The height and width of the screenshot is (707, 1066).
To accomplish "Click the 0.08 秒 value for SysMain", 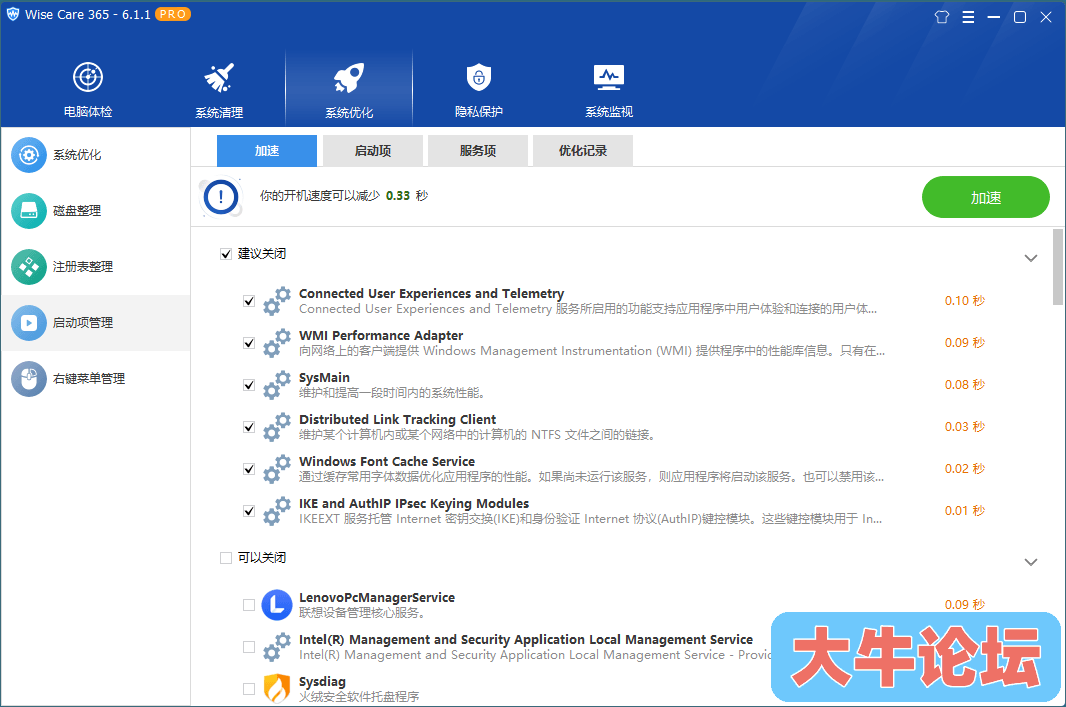I will pyautogui.click(x=965, y=385).
